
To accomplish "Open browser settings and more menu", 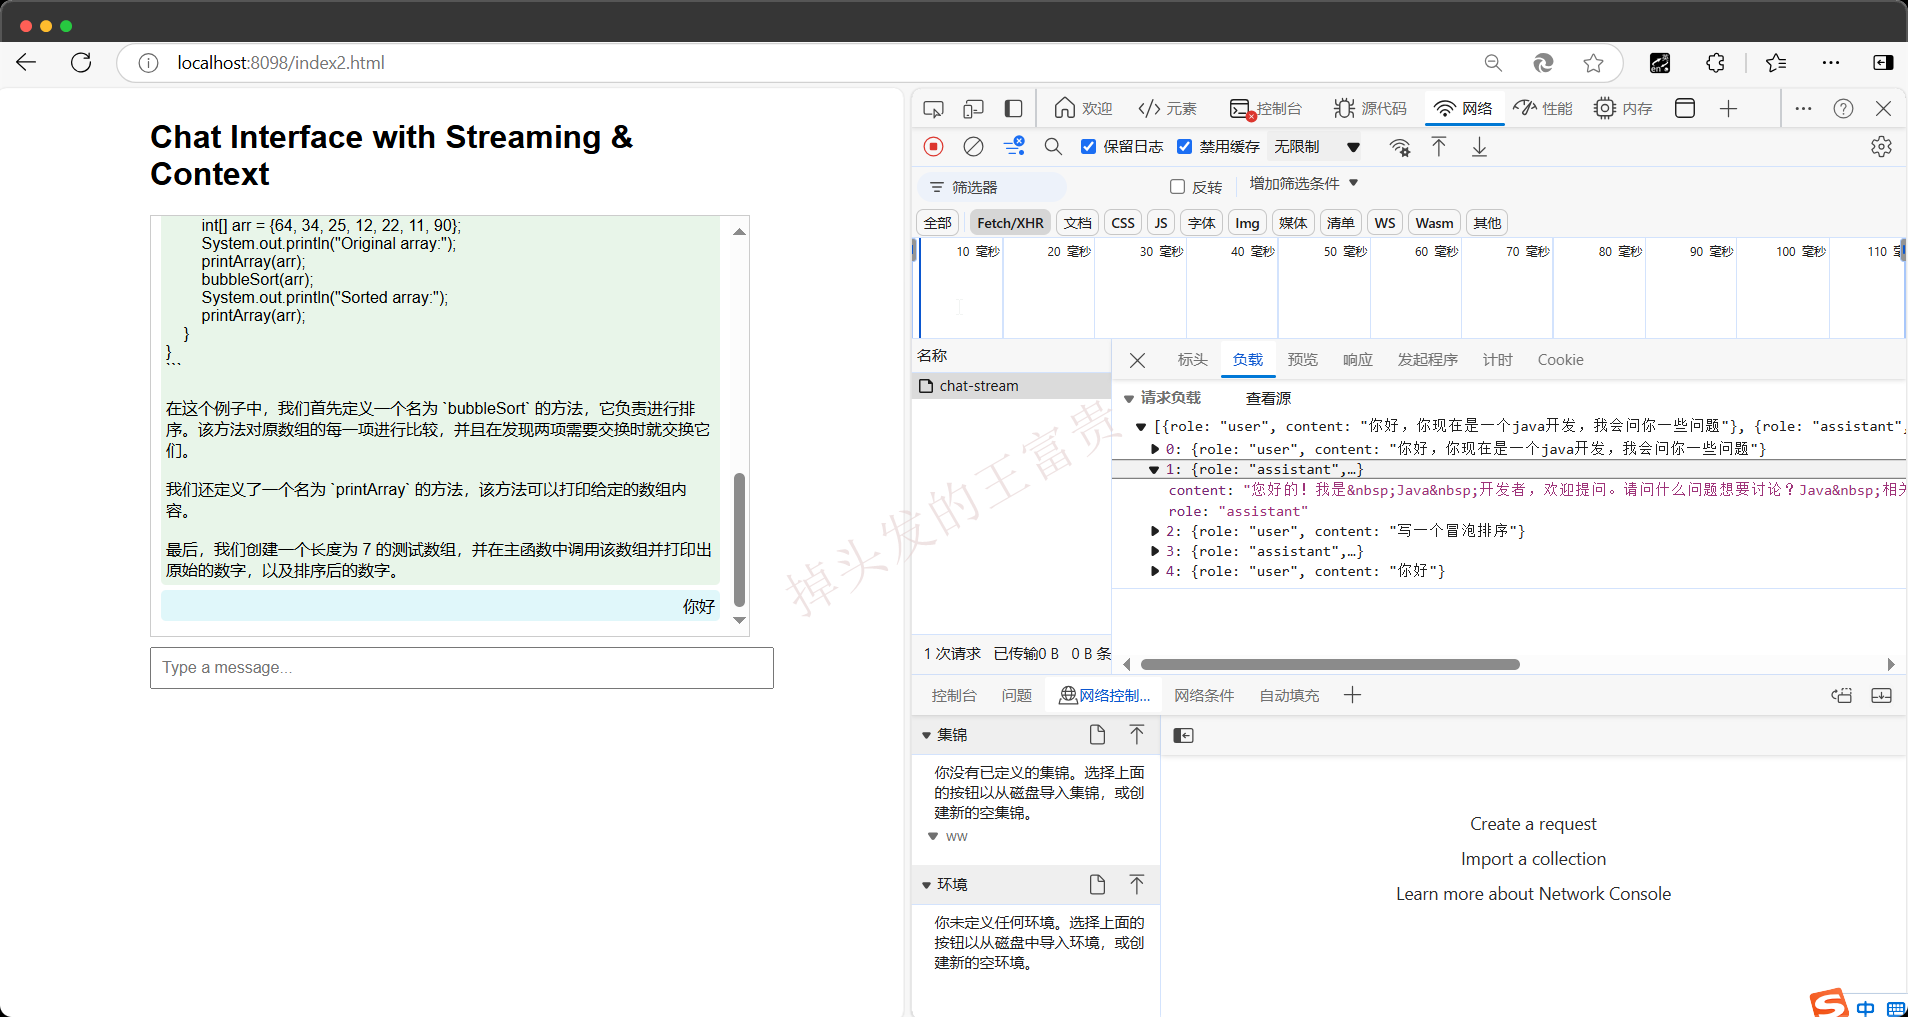I will tap(1831, 63).
